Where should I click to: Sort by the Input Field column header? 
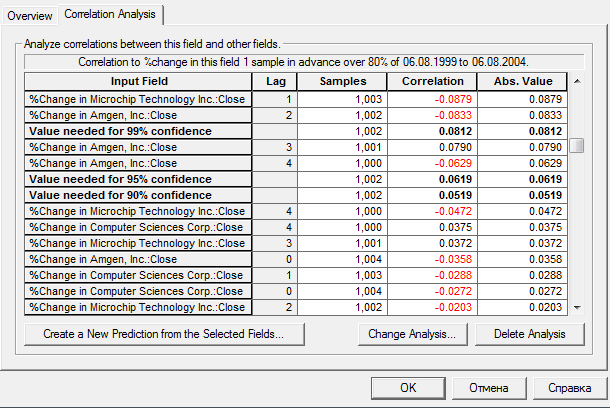(138, 81)
